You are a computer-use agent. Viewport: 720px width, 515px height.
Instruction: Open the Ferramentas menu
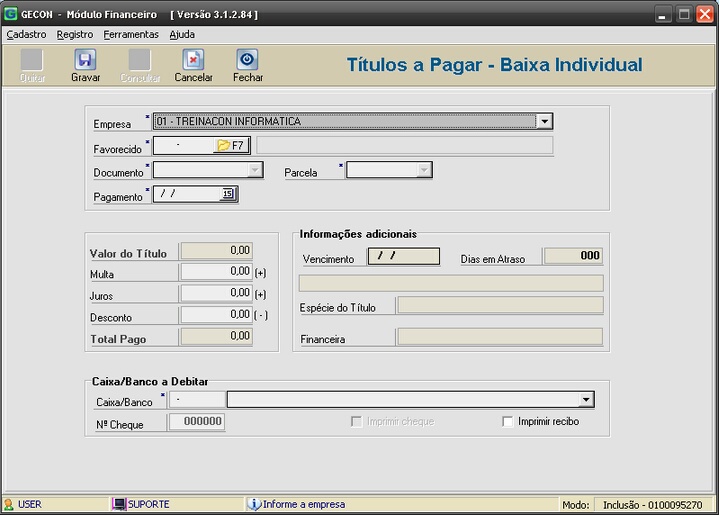(x=130, y=34)
